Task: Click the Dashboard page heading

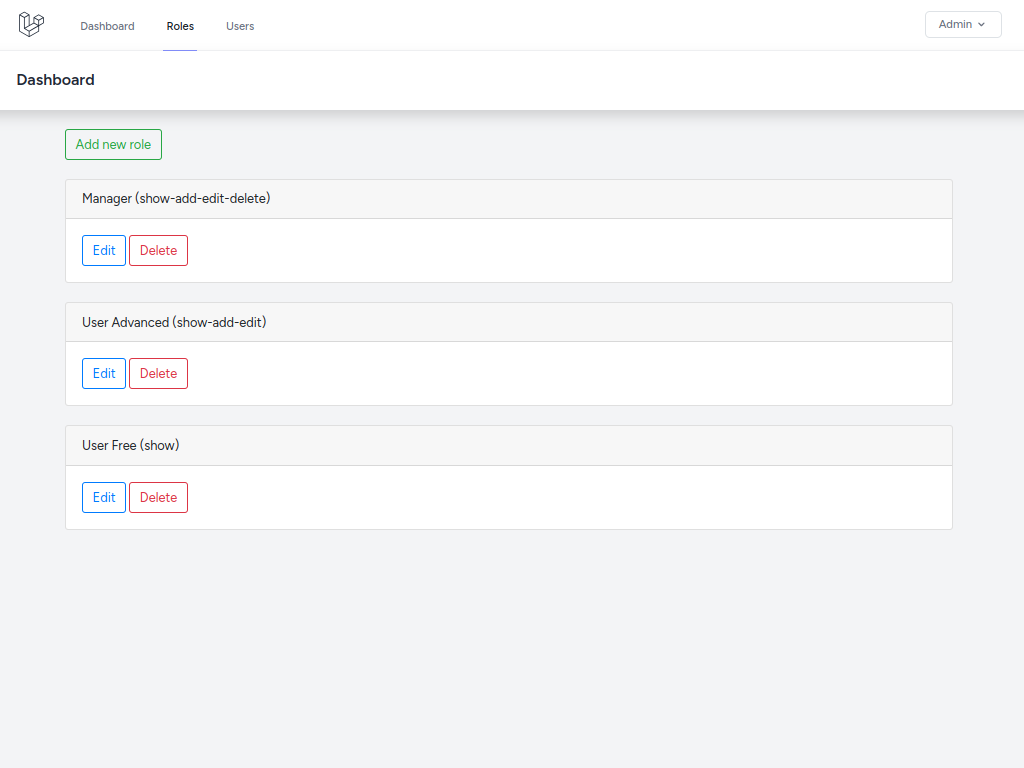Action: (x=55, y=80)
